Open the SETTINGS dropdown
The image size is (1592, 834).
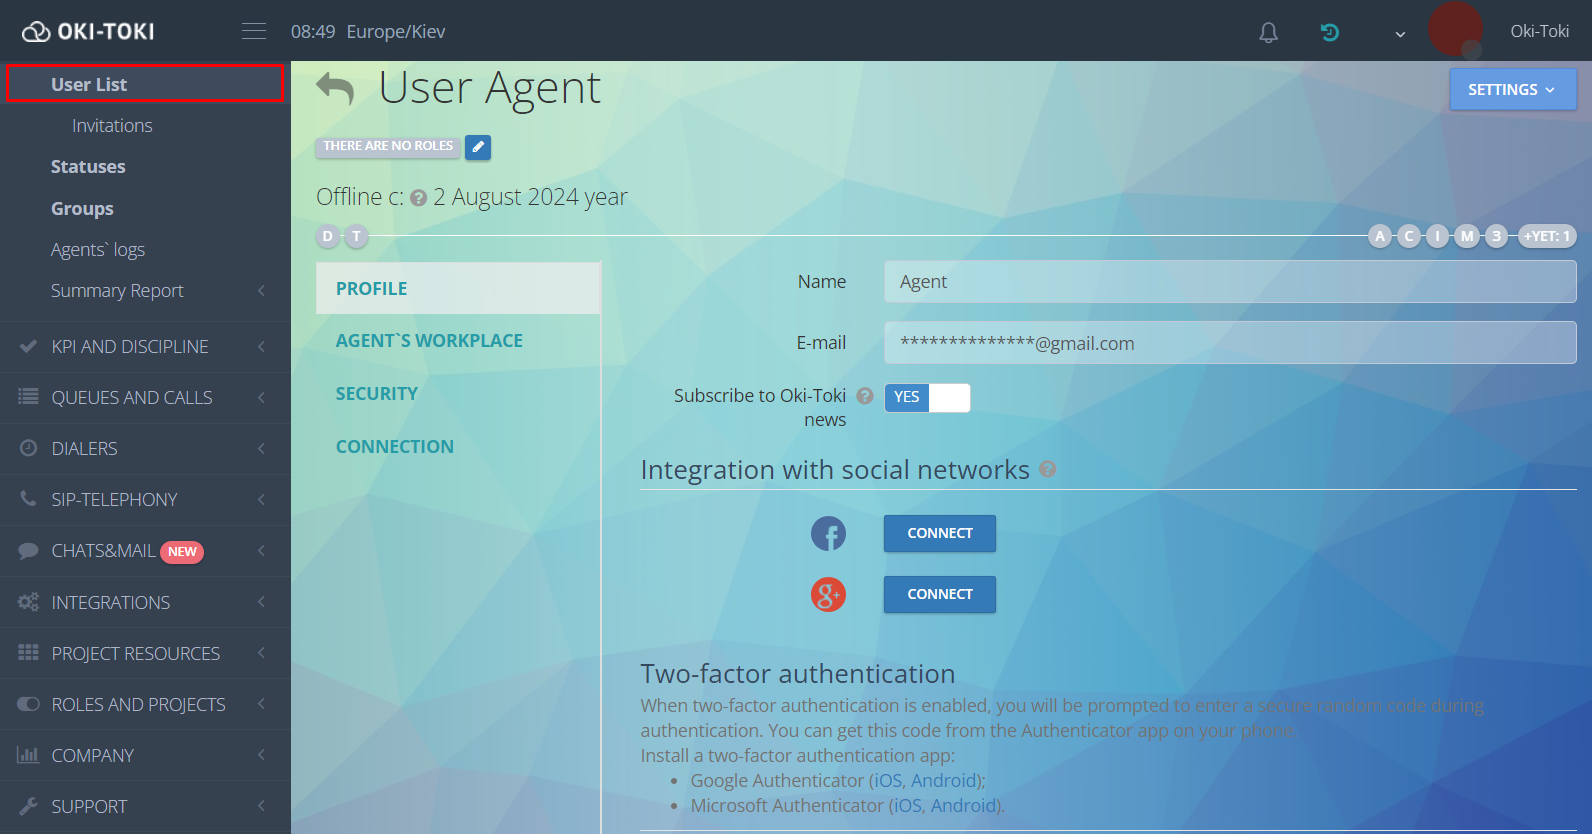(x=1512, y=90)
